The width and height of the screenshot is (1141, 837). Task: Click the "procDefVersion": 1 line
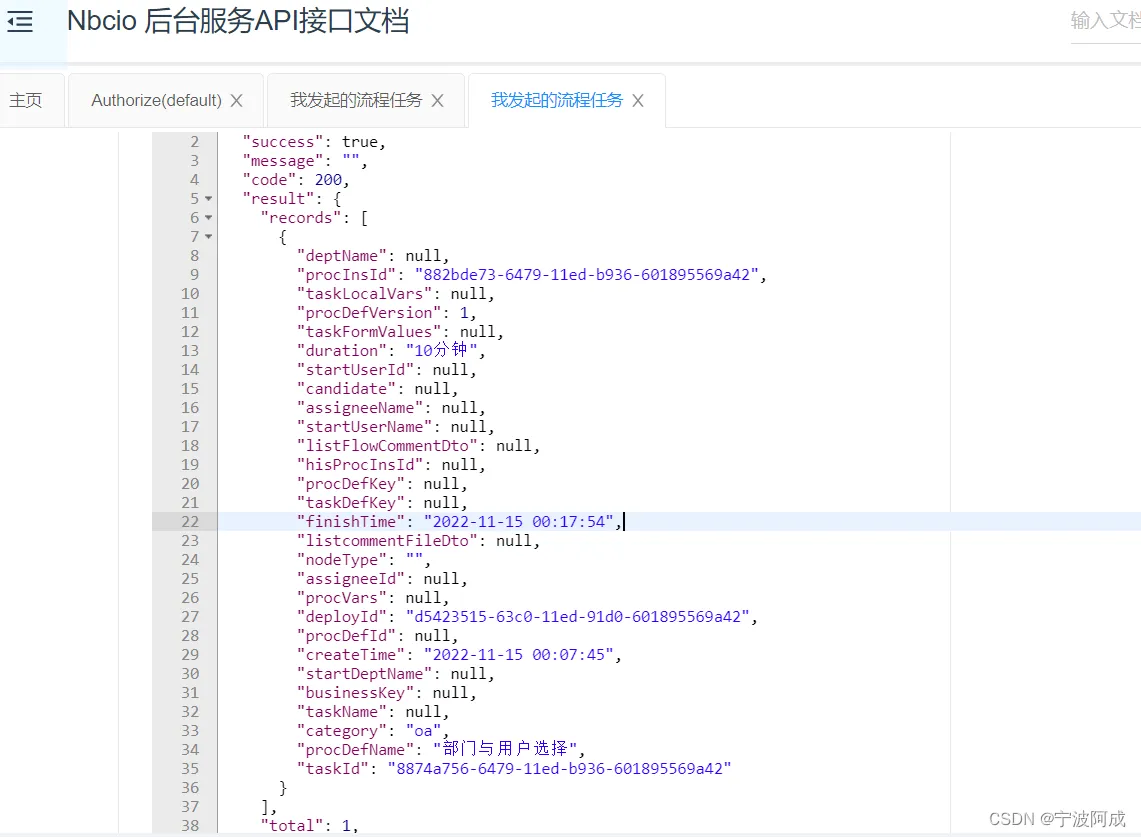[386, 312]
